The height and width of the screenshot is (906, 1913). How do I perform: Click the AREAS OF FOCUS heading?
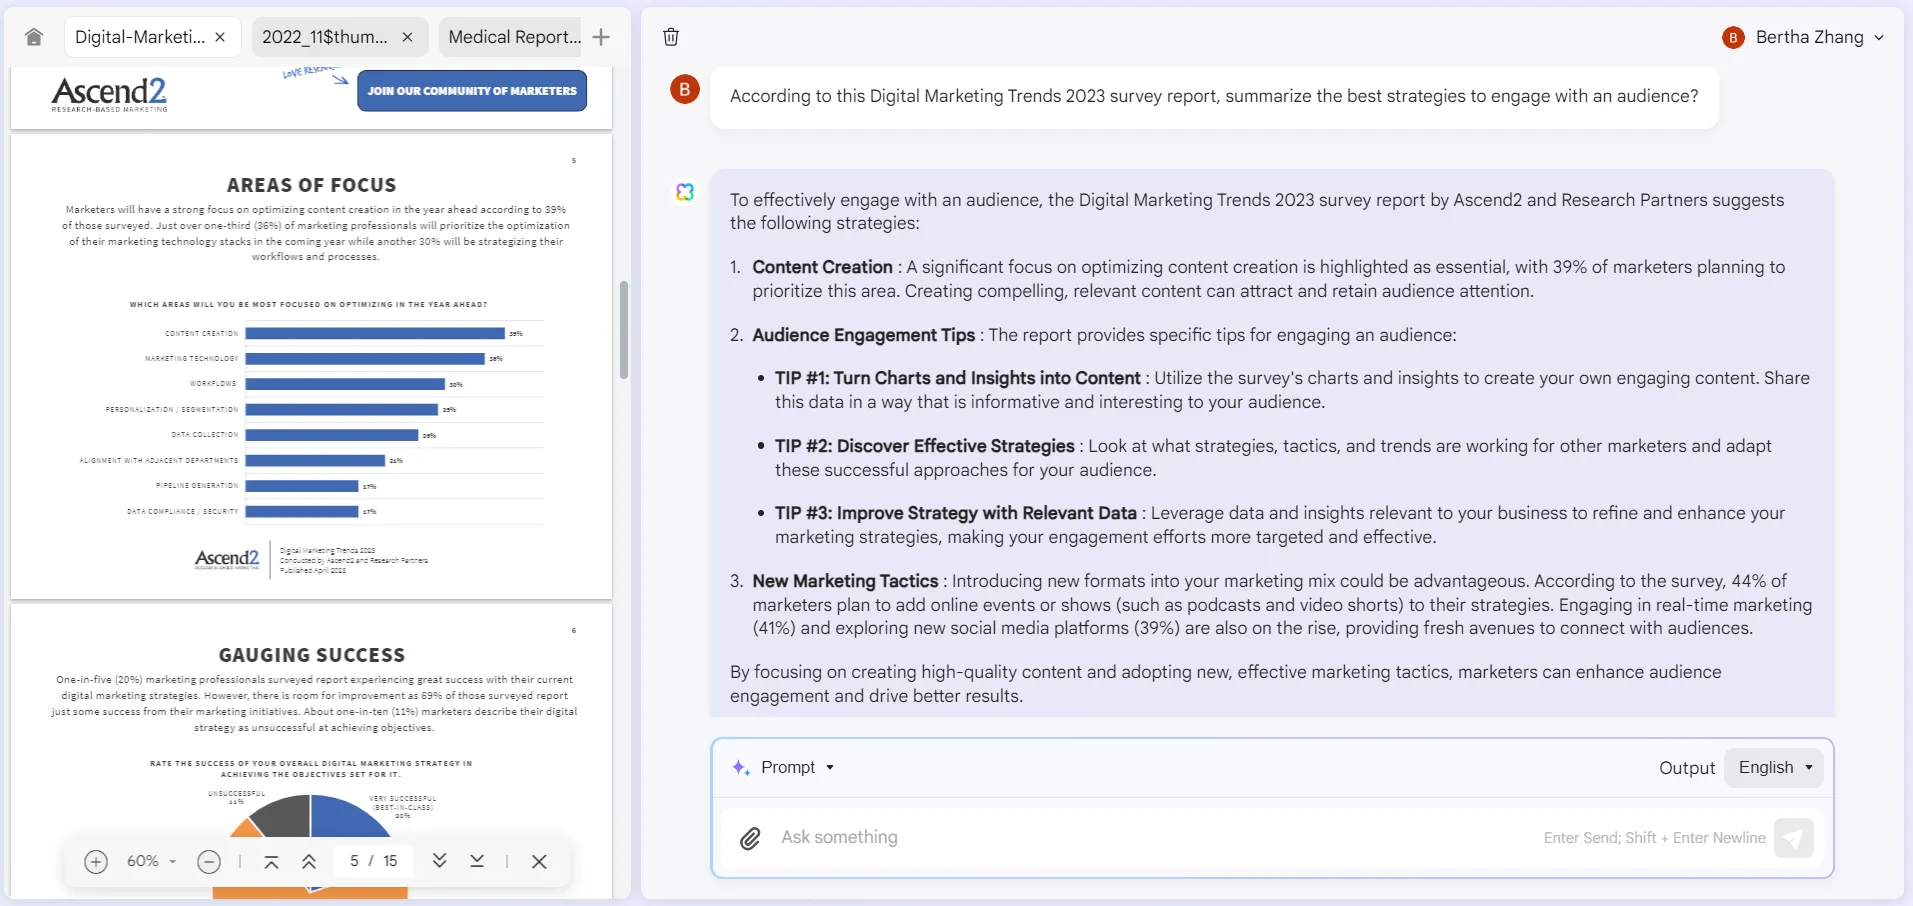pyautogui.click(x=311, y=185)
